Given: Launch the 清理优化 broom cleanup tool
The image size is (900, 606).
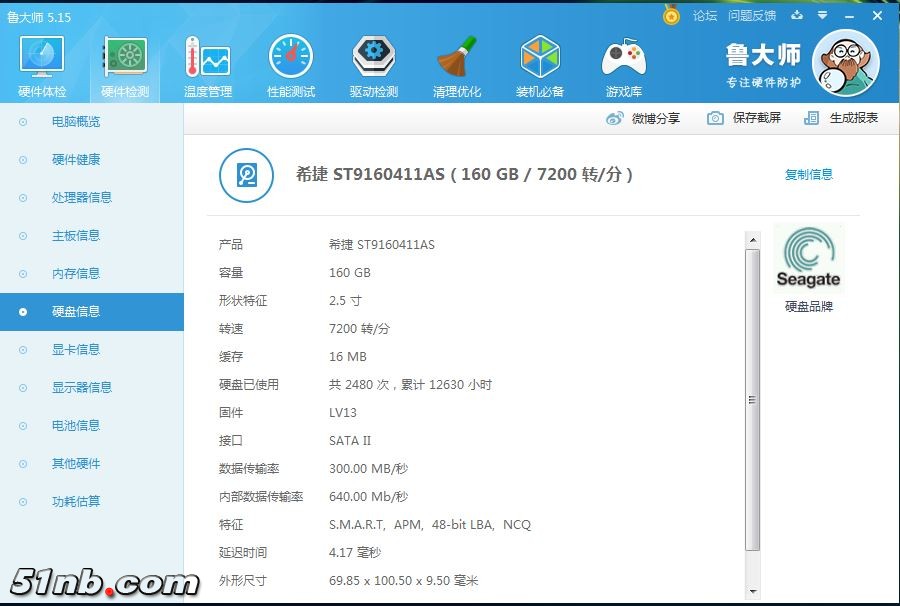Looking at the screenshot, I should click(x=457, y=67).
